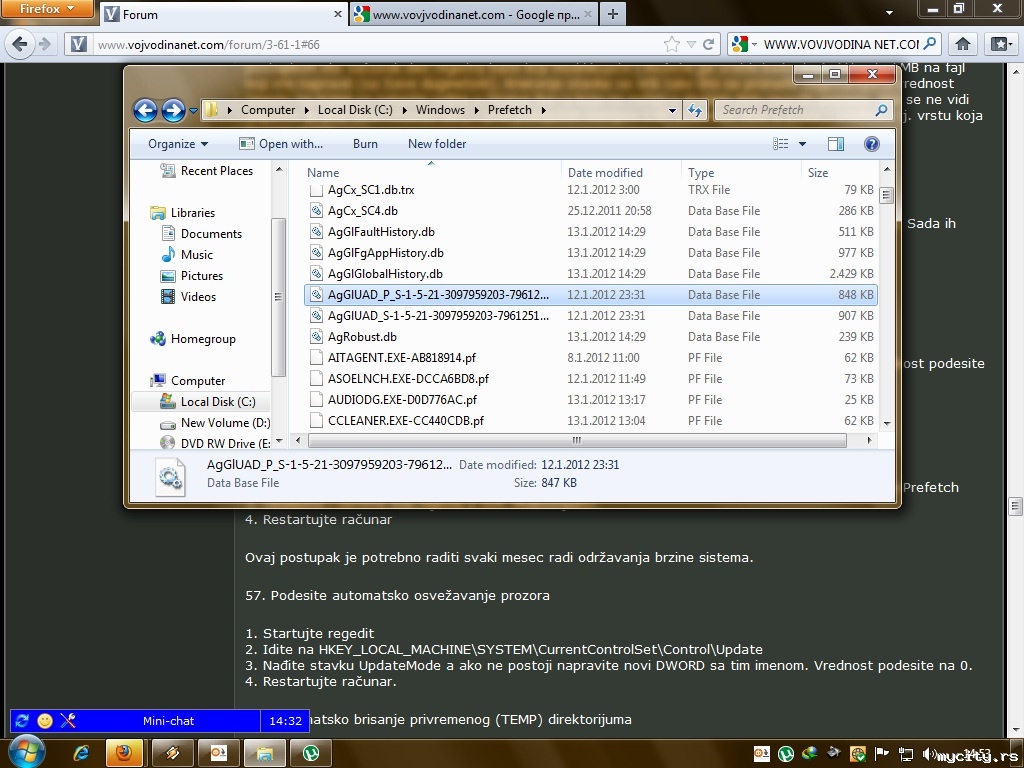Click Open with... in Explorer toolbar
The width and height of the screenshot is (1024, 768).
pos(281,144)
